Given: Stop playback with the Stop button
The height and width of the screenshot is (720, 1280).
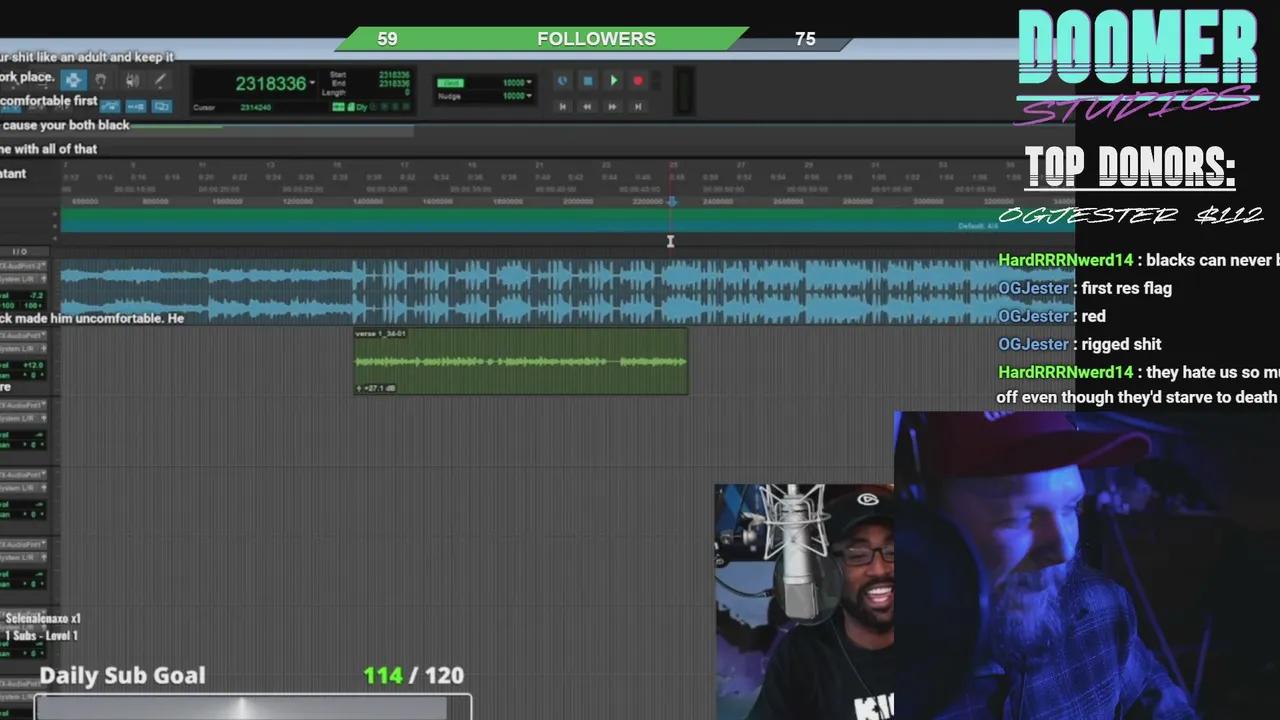Looking at the screenshot, I should [x=588, y=81].
